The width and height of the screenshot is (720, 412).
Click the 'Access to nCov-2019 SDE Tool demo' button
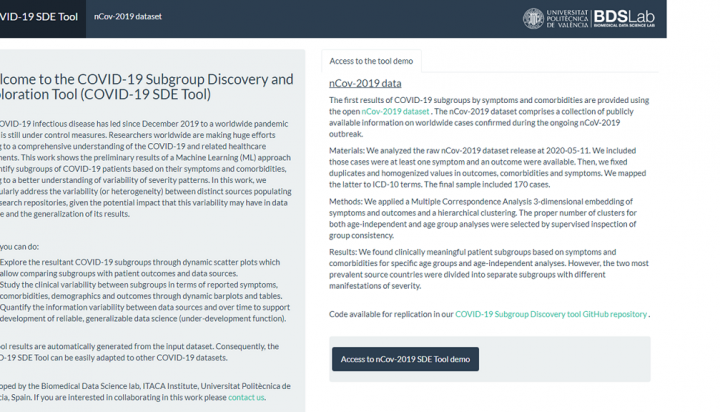405,359
